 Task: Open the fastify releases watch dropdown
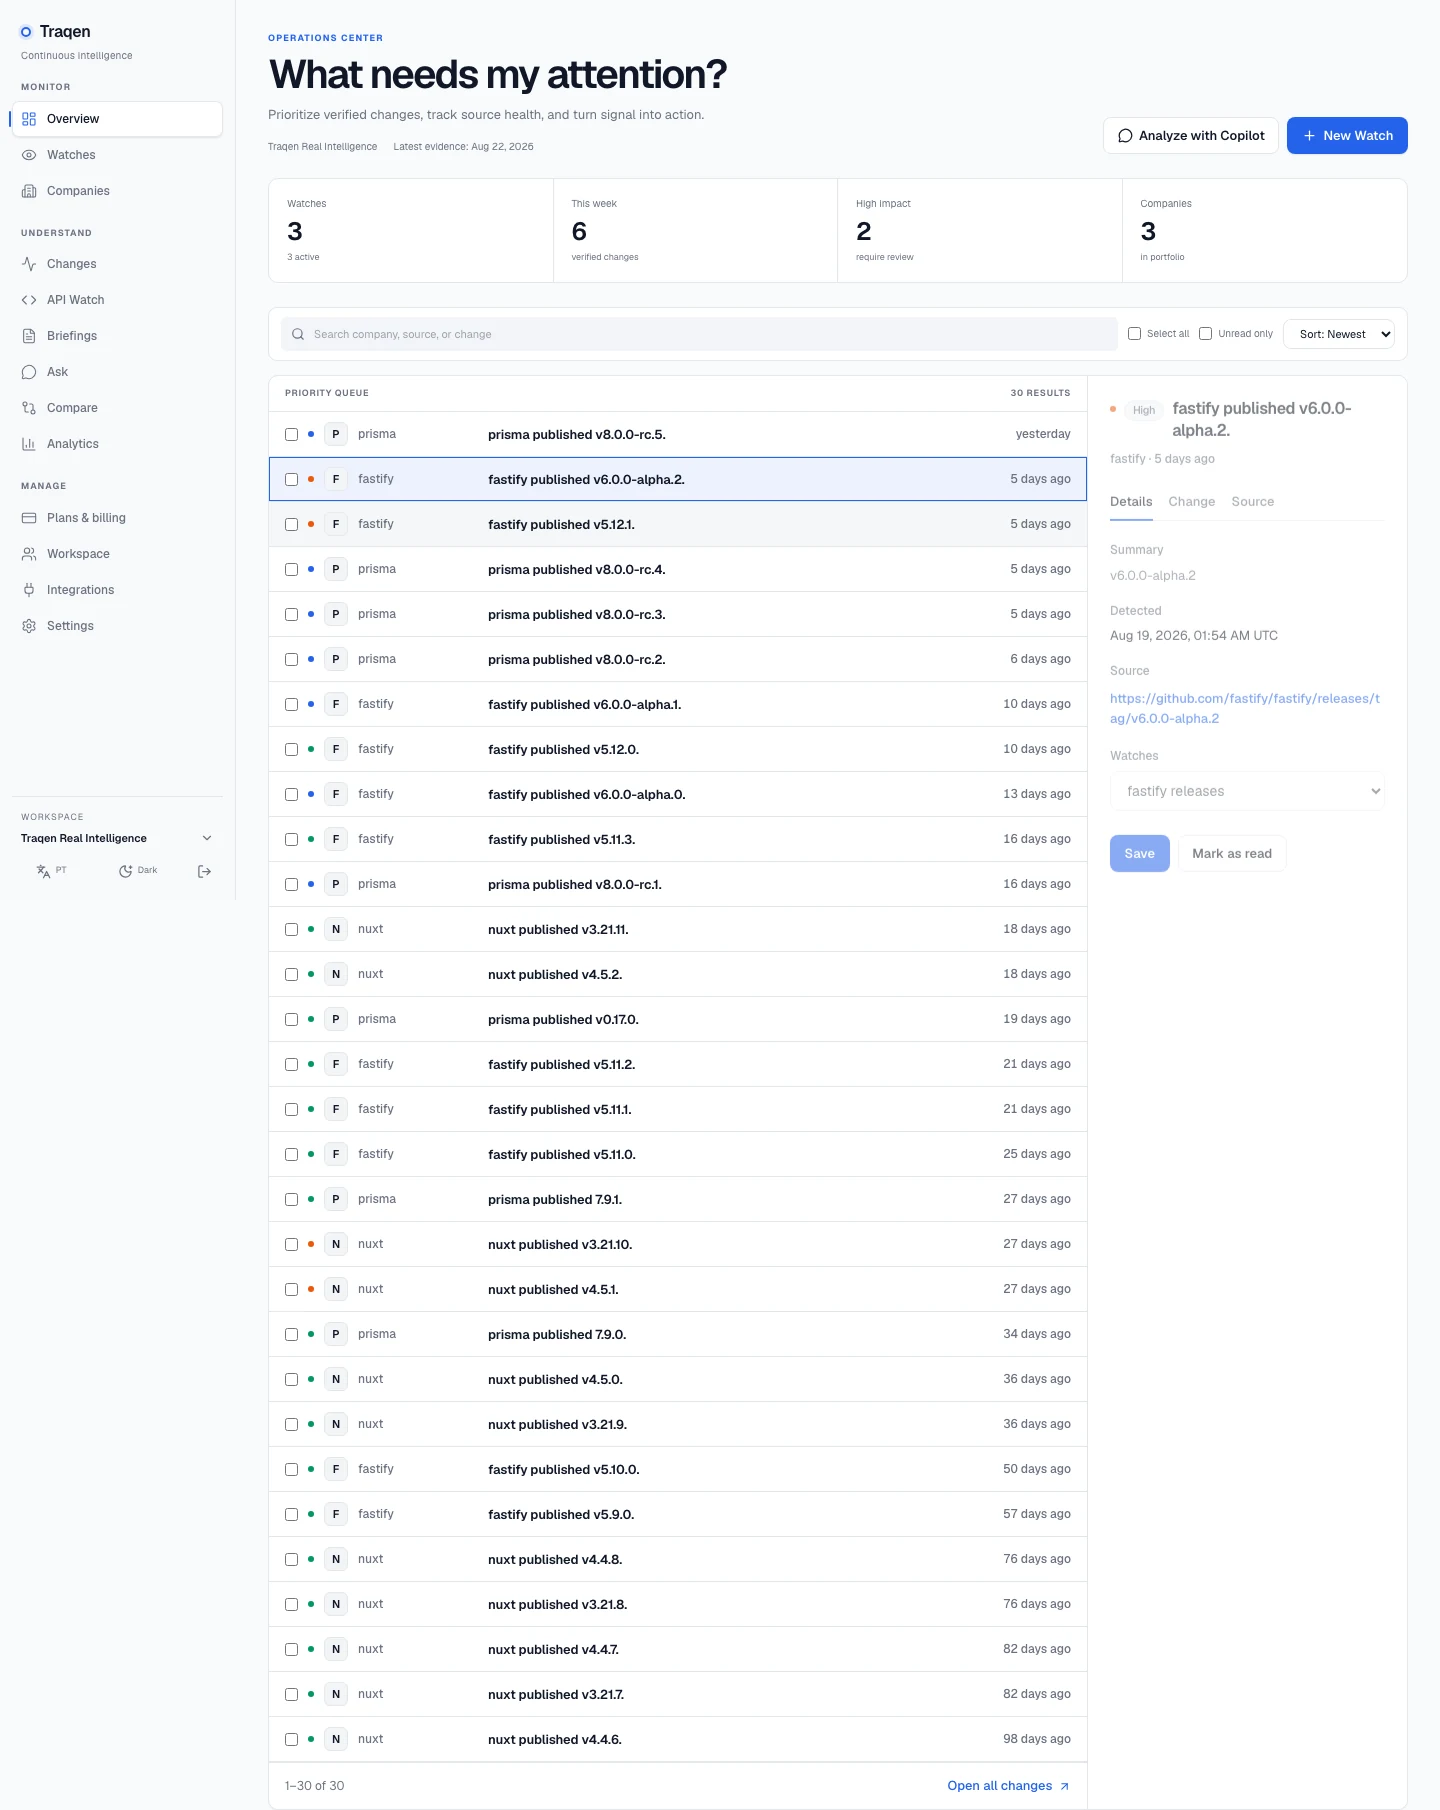pyautogui.click(x=1247, y=791)
